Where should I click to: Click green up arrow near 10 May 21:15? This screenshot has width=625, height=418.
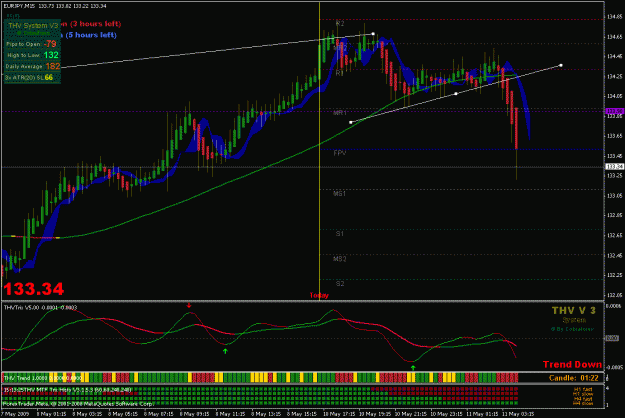413,368
